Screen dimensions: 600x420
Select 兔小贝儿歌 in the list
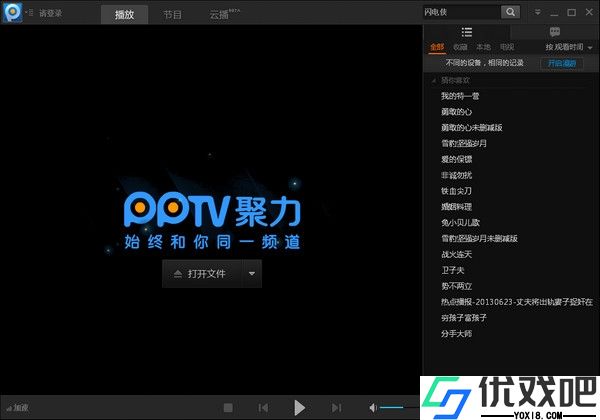pyautogui.click(x=460, y=223)
